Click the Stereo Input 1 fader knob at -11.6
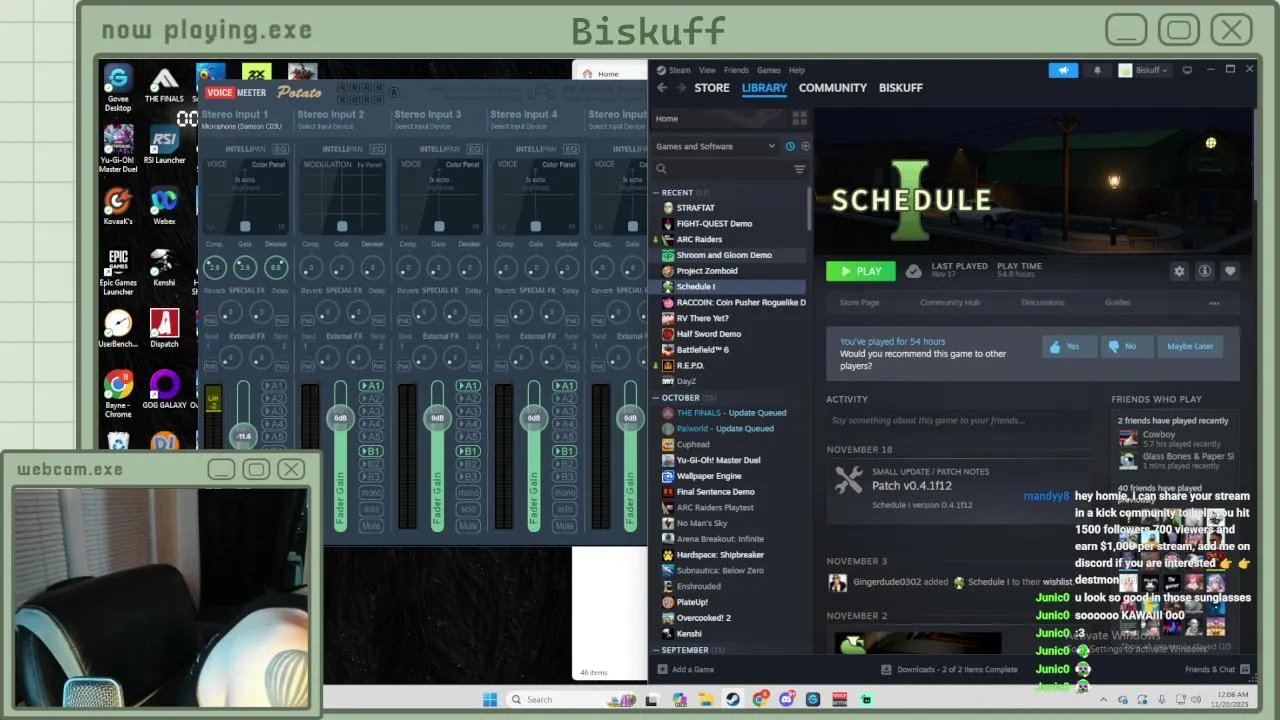The image size is (1280, 720). coord(244,436)
